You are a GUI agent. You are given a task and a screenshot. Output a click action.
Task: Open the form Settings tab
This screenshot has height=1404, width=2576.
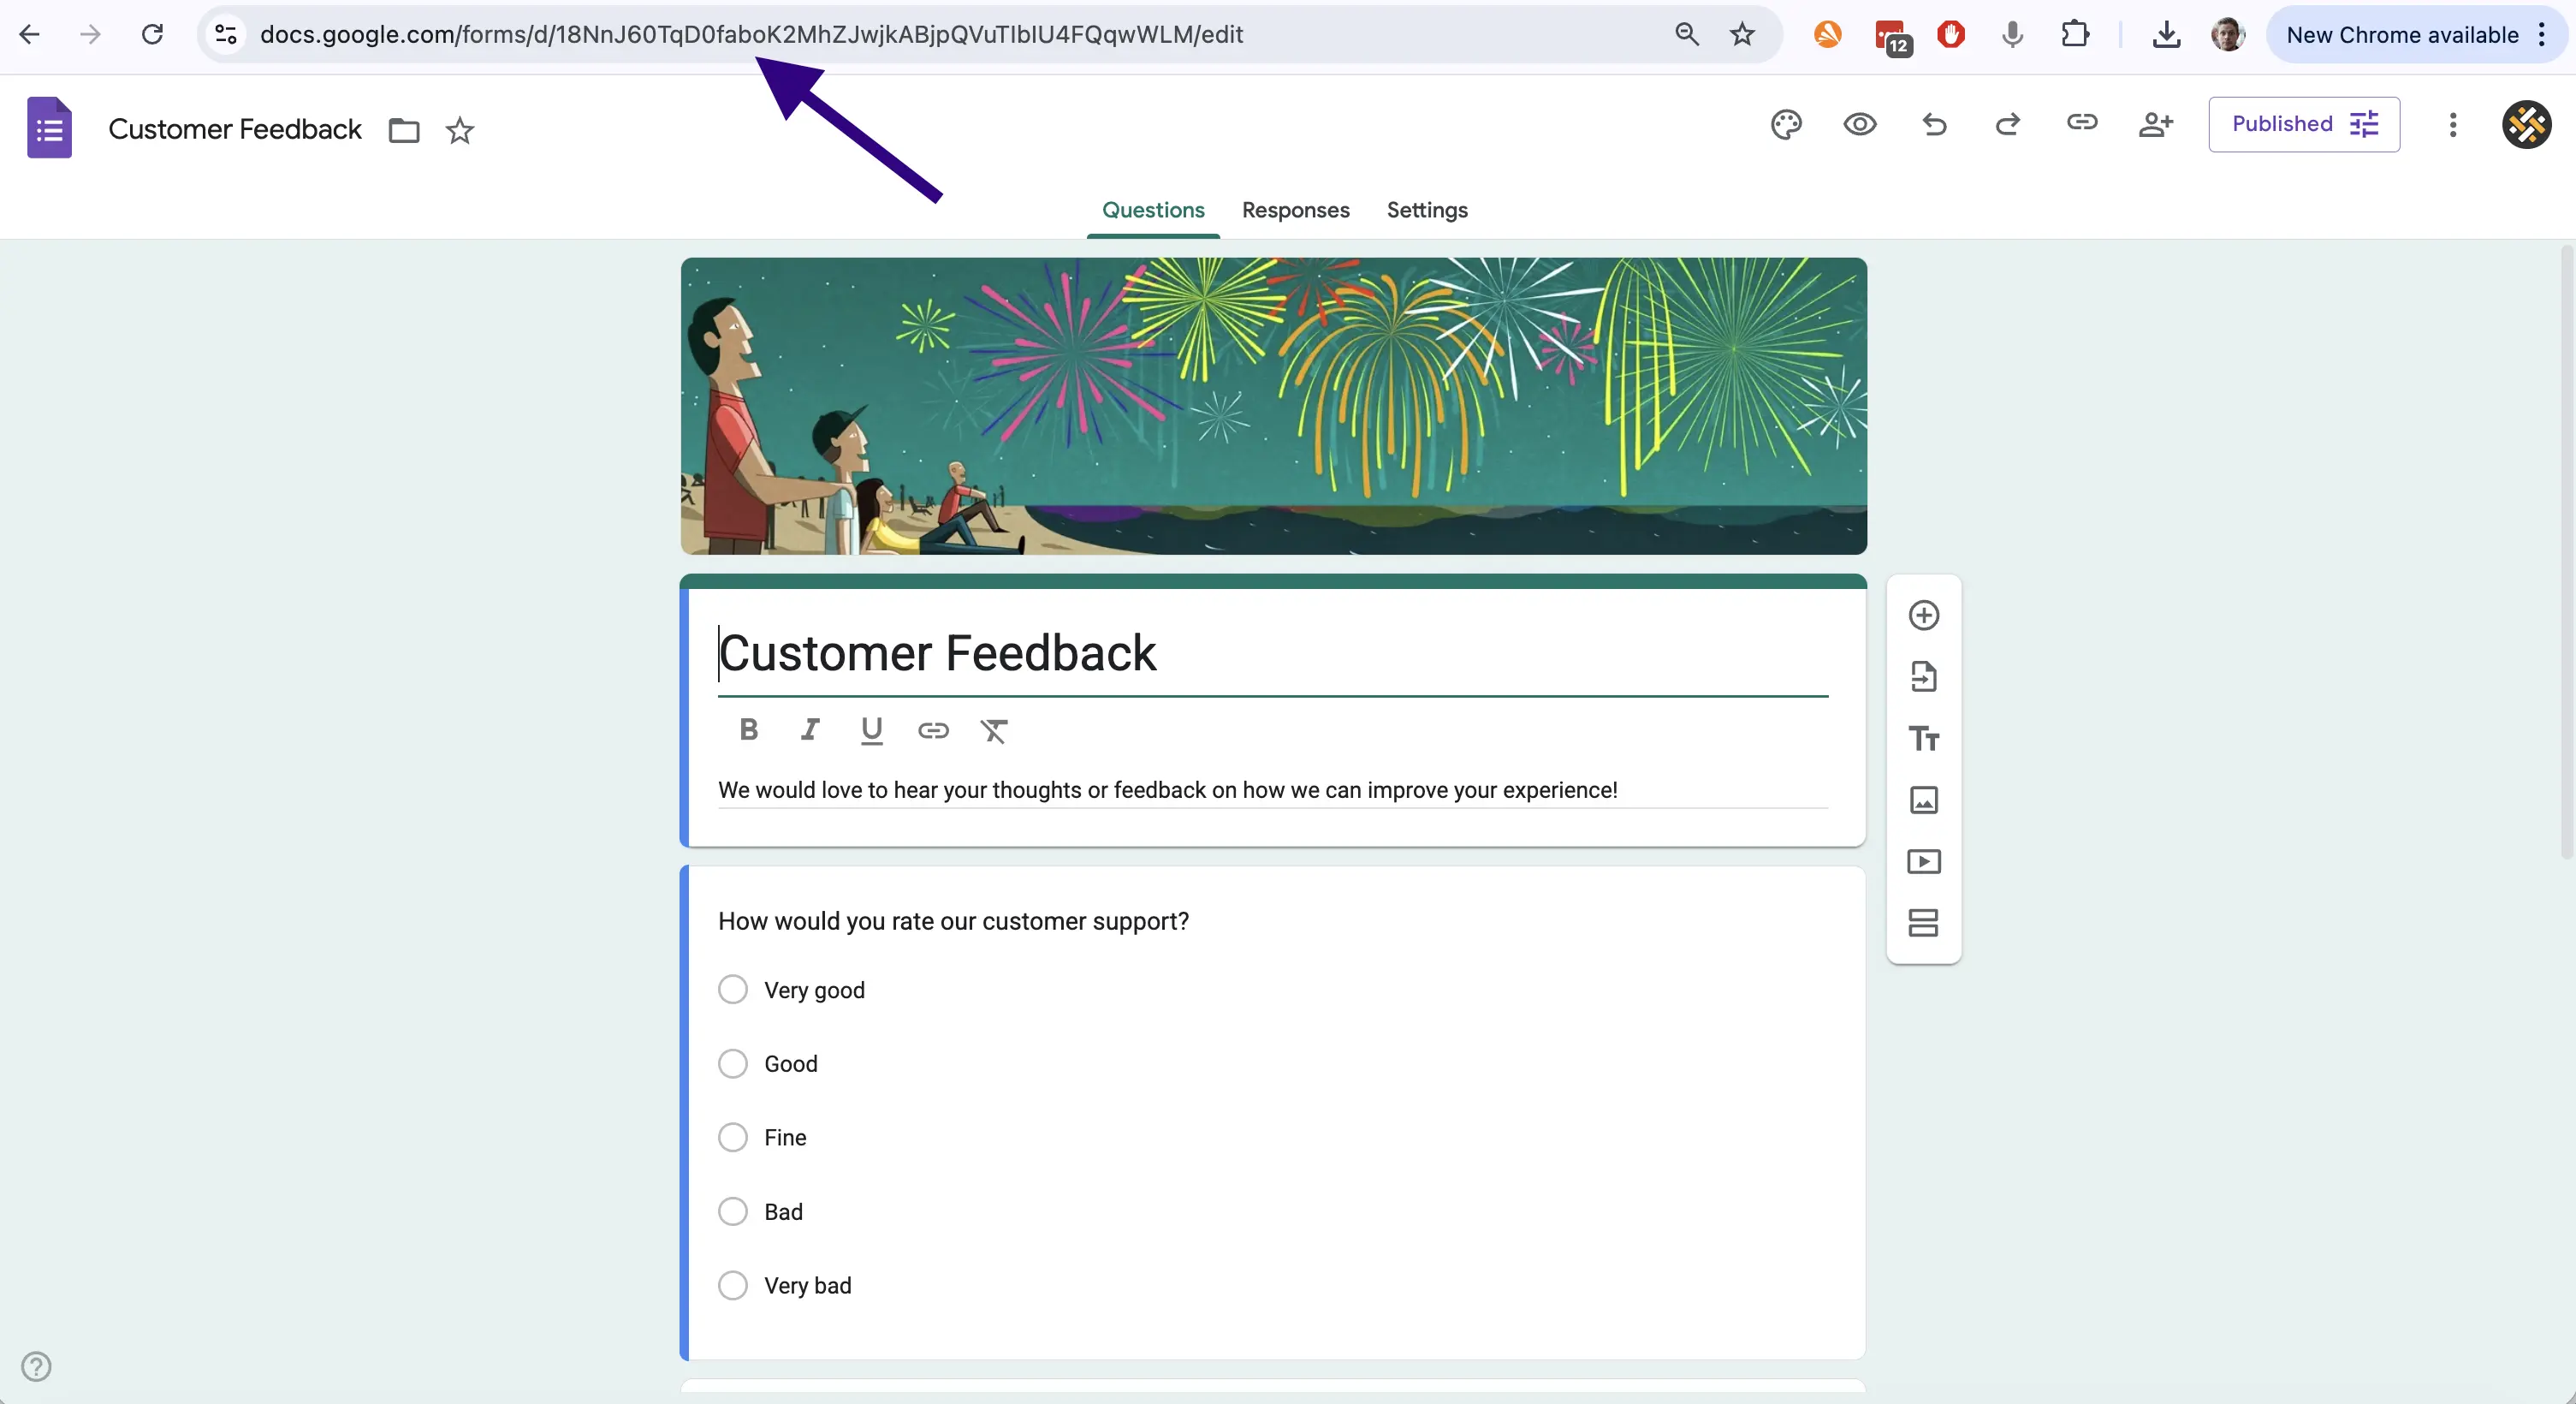click(1426, 210)
